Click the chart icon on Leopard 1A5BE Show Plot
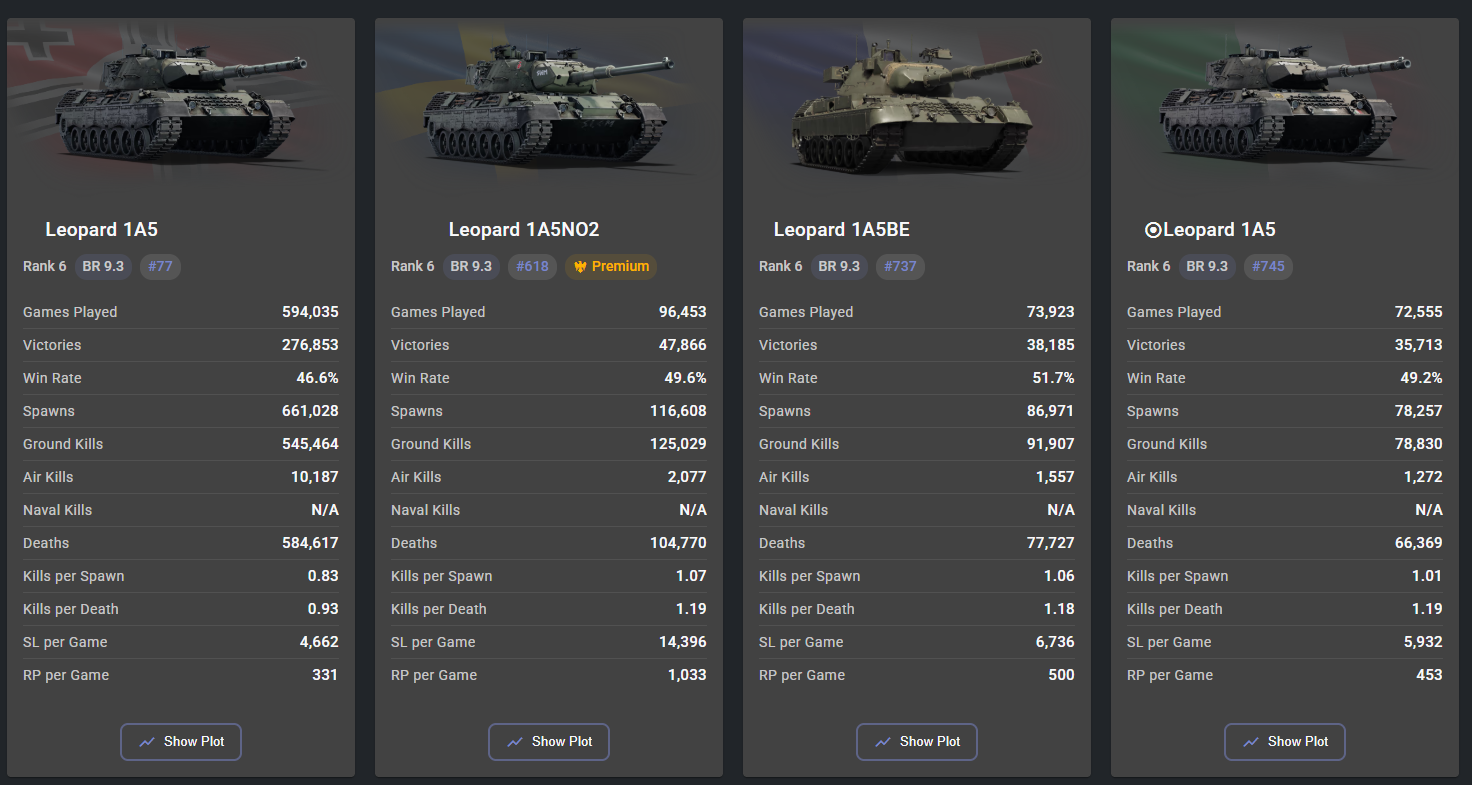The width and height of the screenshot is (1472, 785). (883, 742)
